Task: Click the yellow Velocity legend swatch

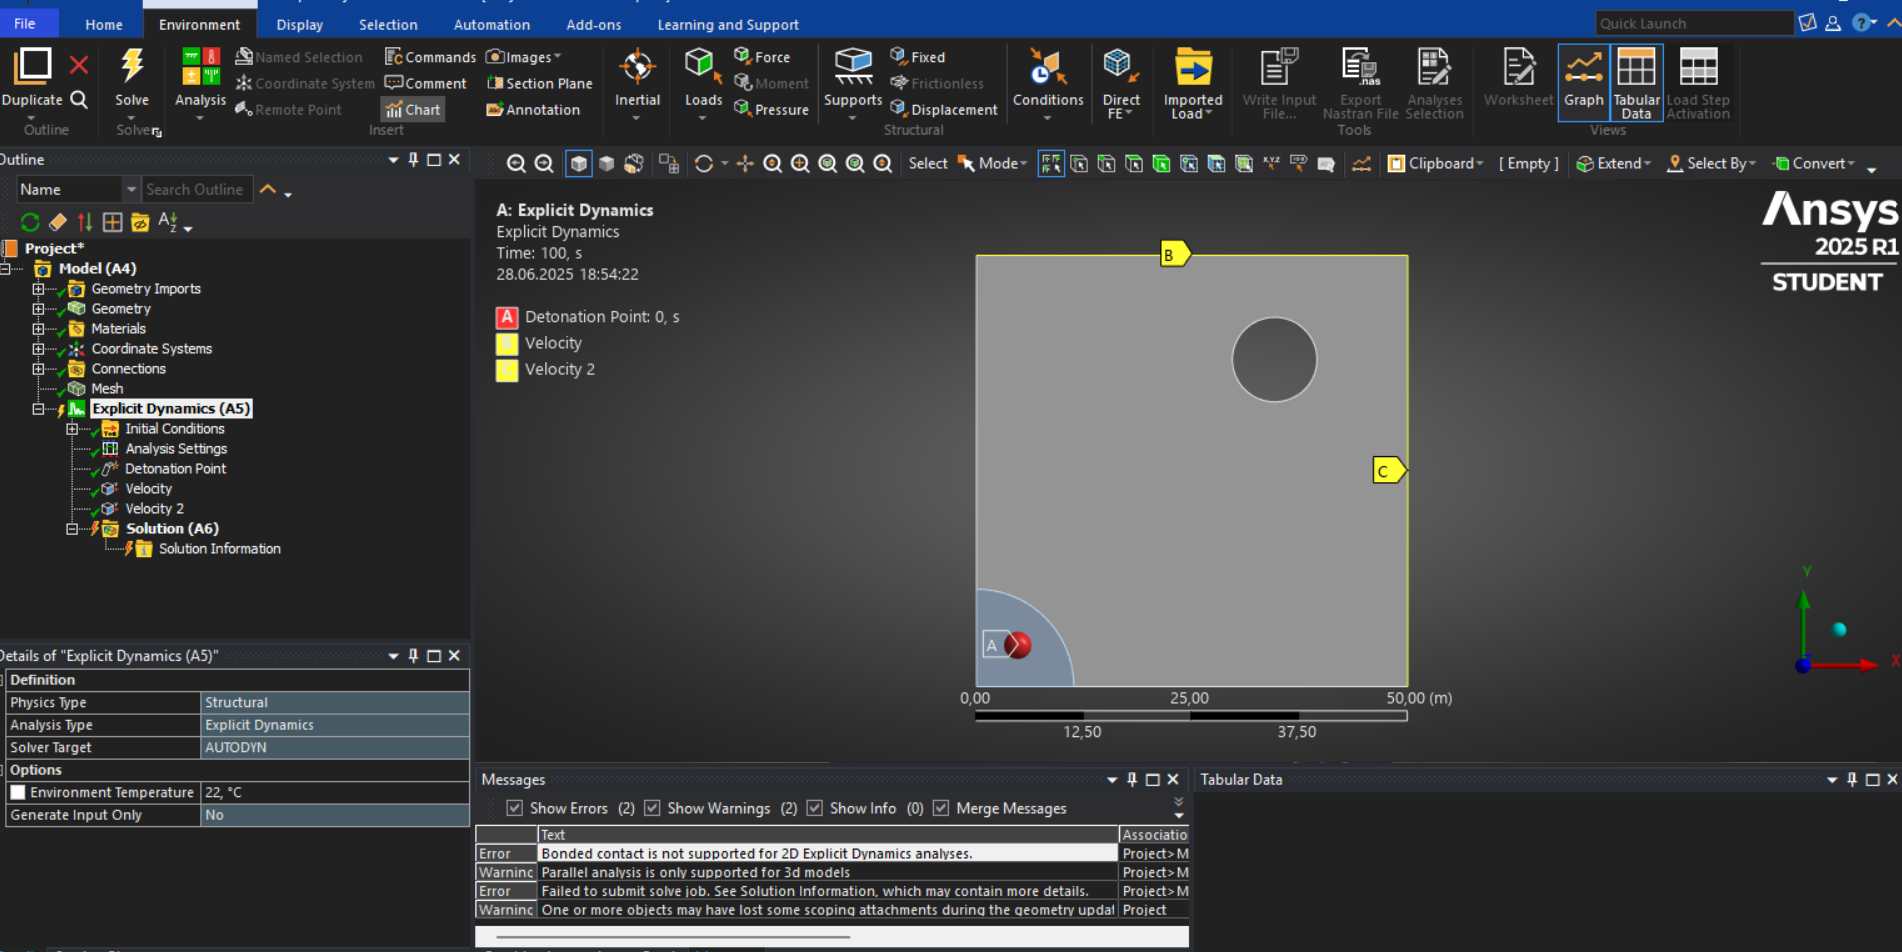Action: pos(507,344)
